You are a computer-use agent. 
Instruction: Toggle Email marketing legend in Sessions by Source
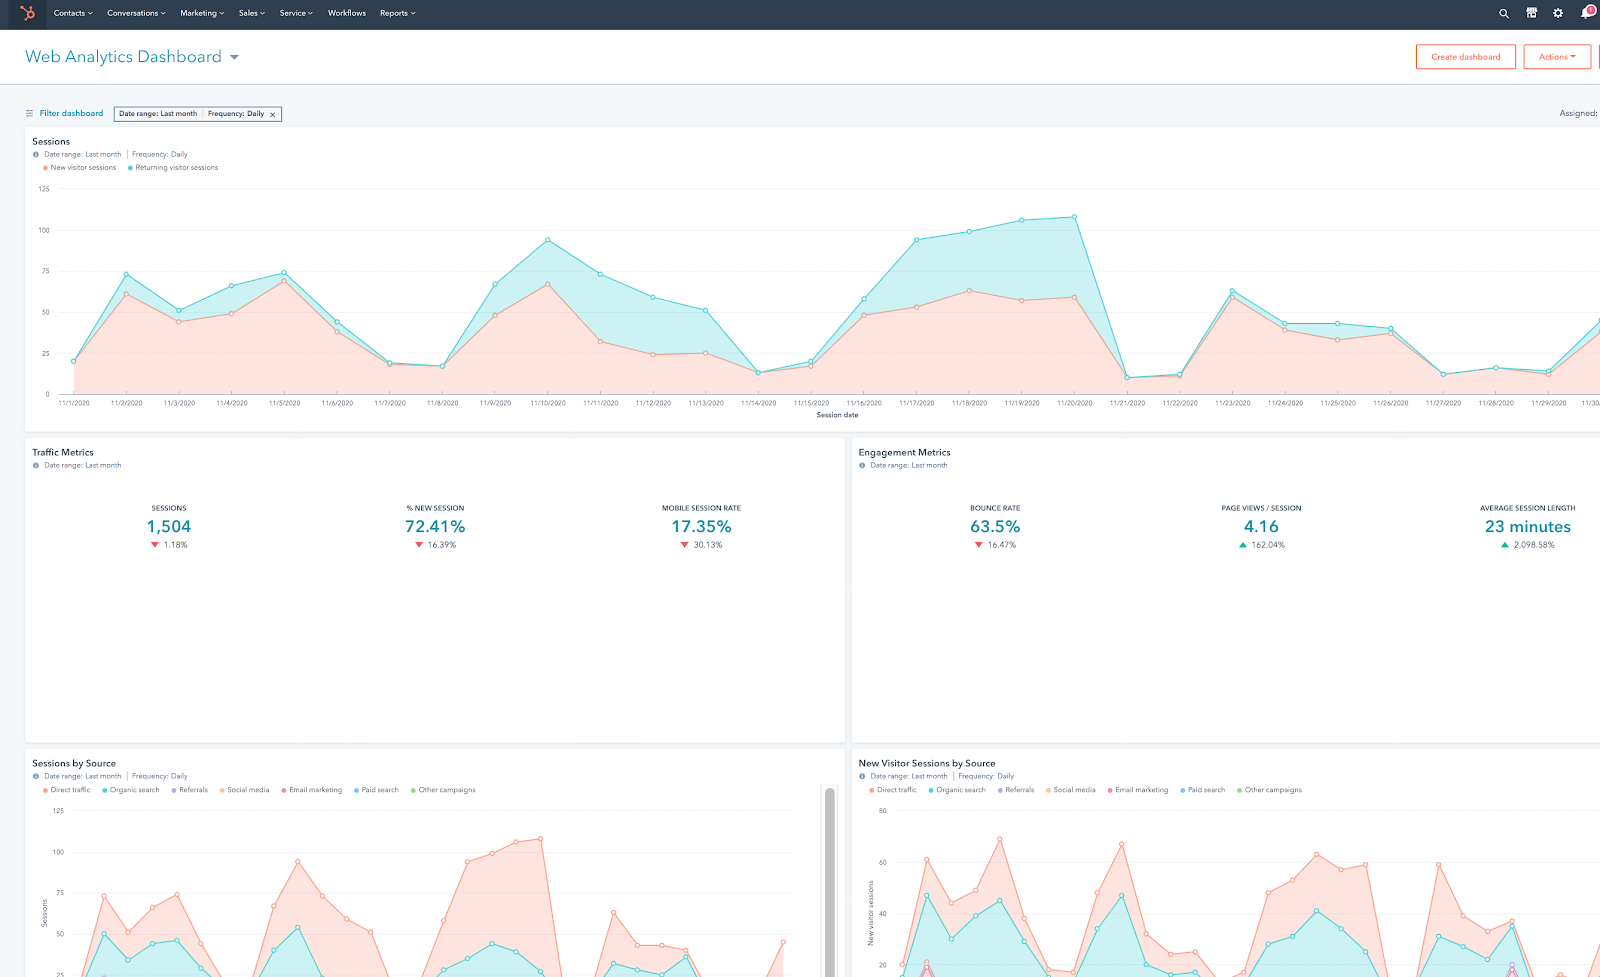(311, 790)
